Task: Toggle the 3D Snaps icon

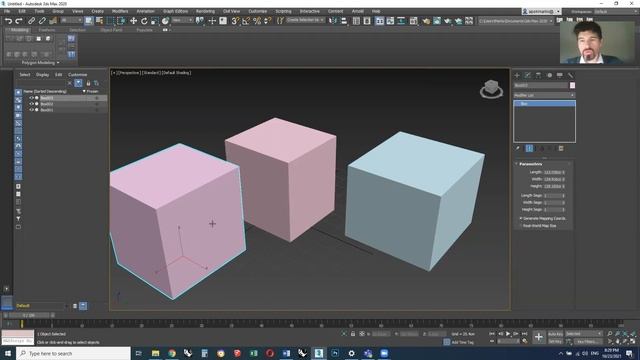Action: click(235, 21)
